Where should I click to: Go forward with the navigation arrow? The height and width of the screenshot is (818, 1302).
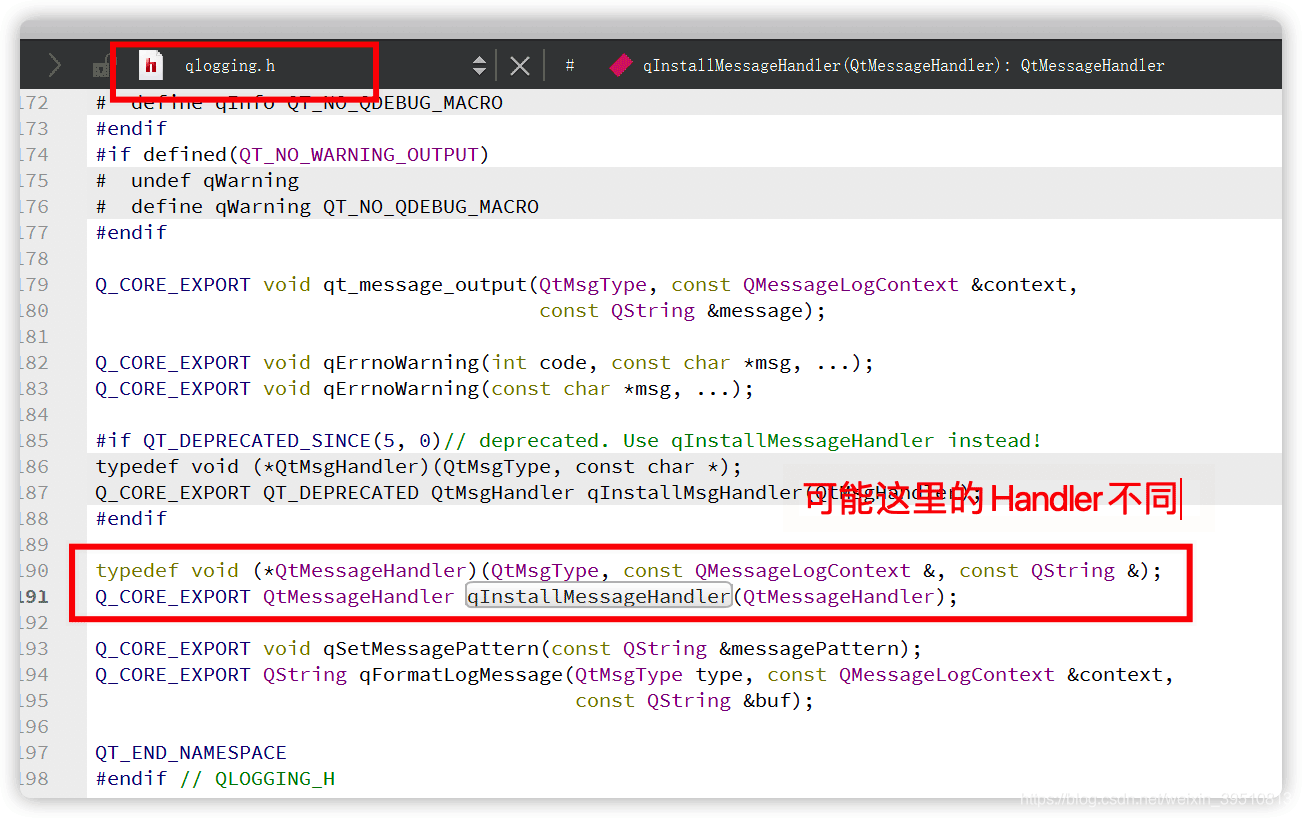point(54,66)
